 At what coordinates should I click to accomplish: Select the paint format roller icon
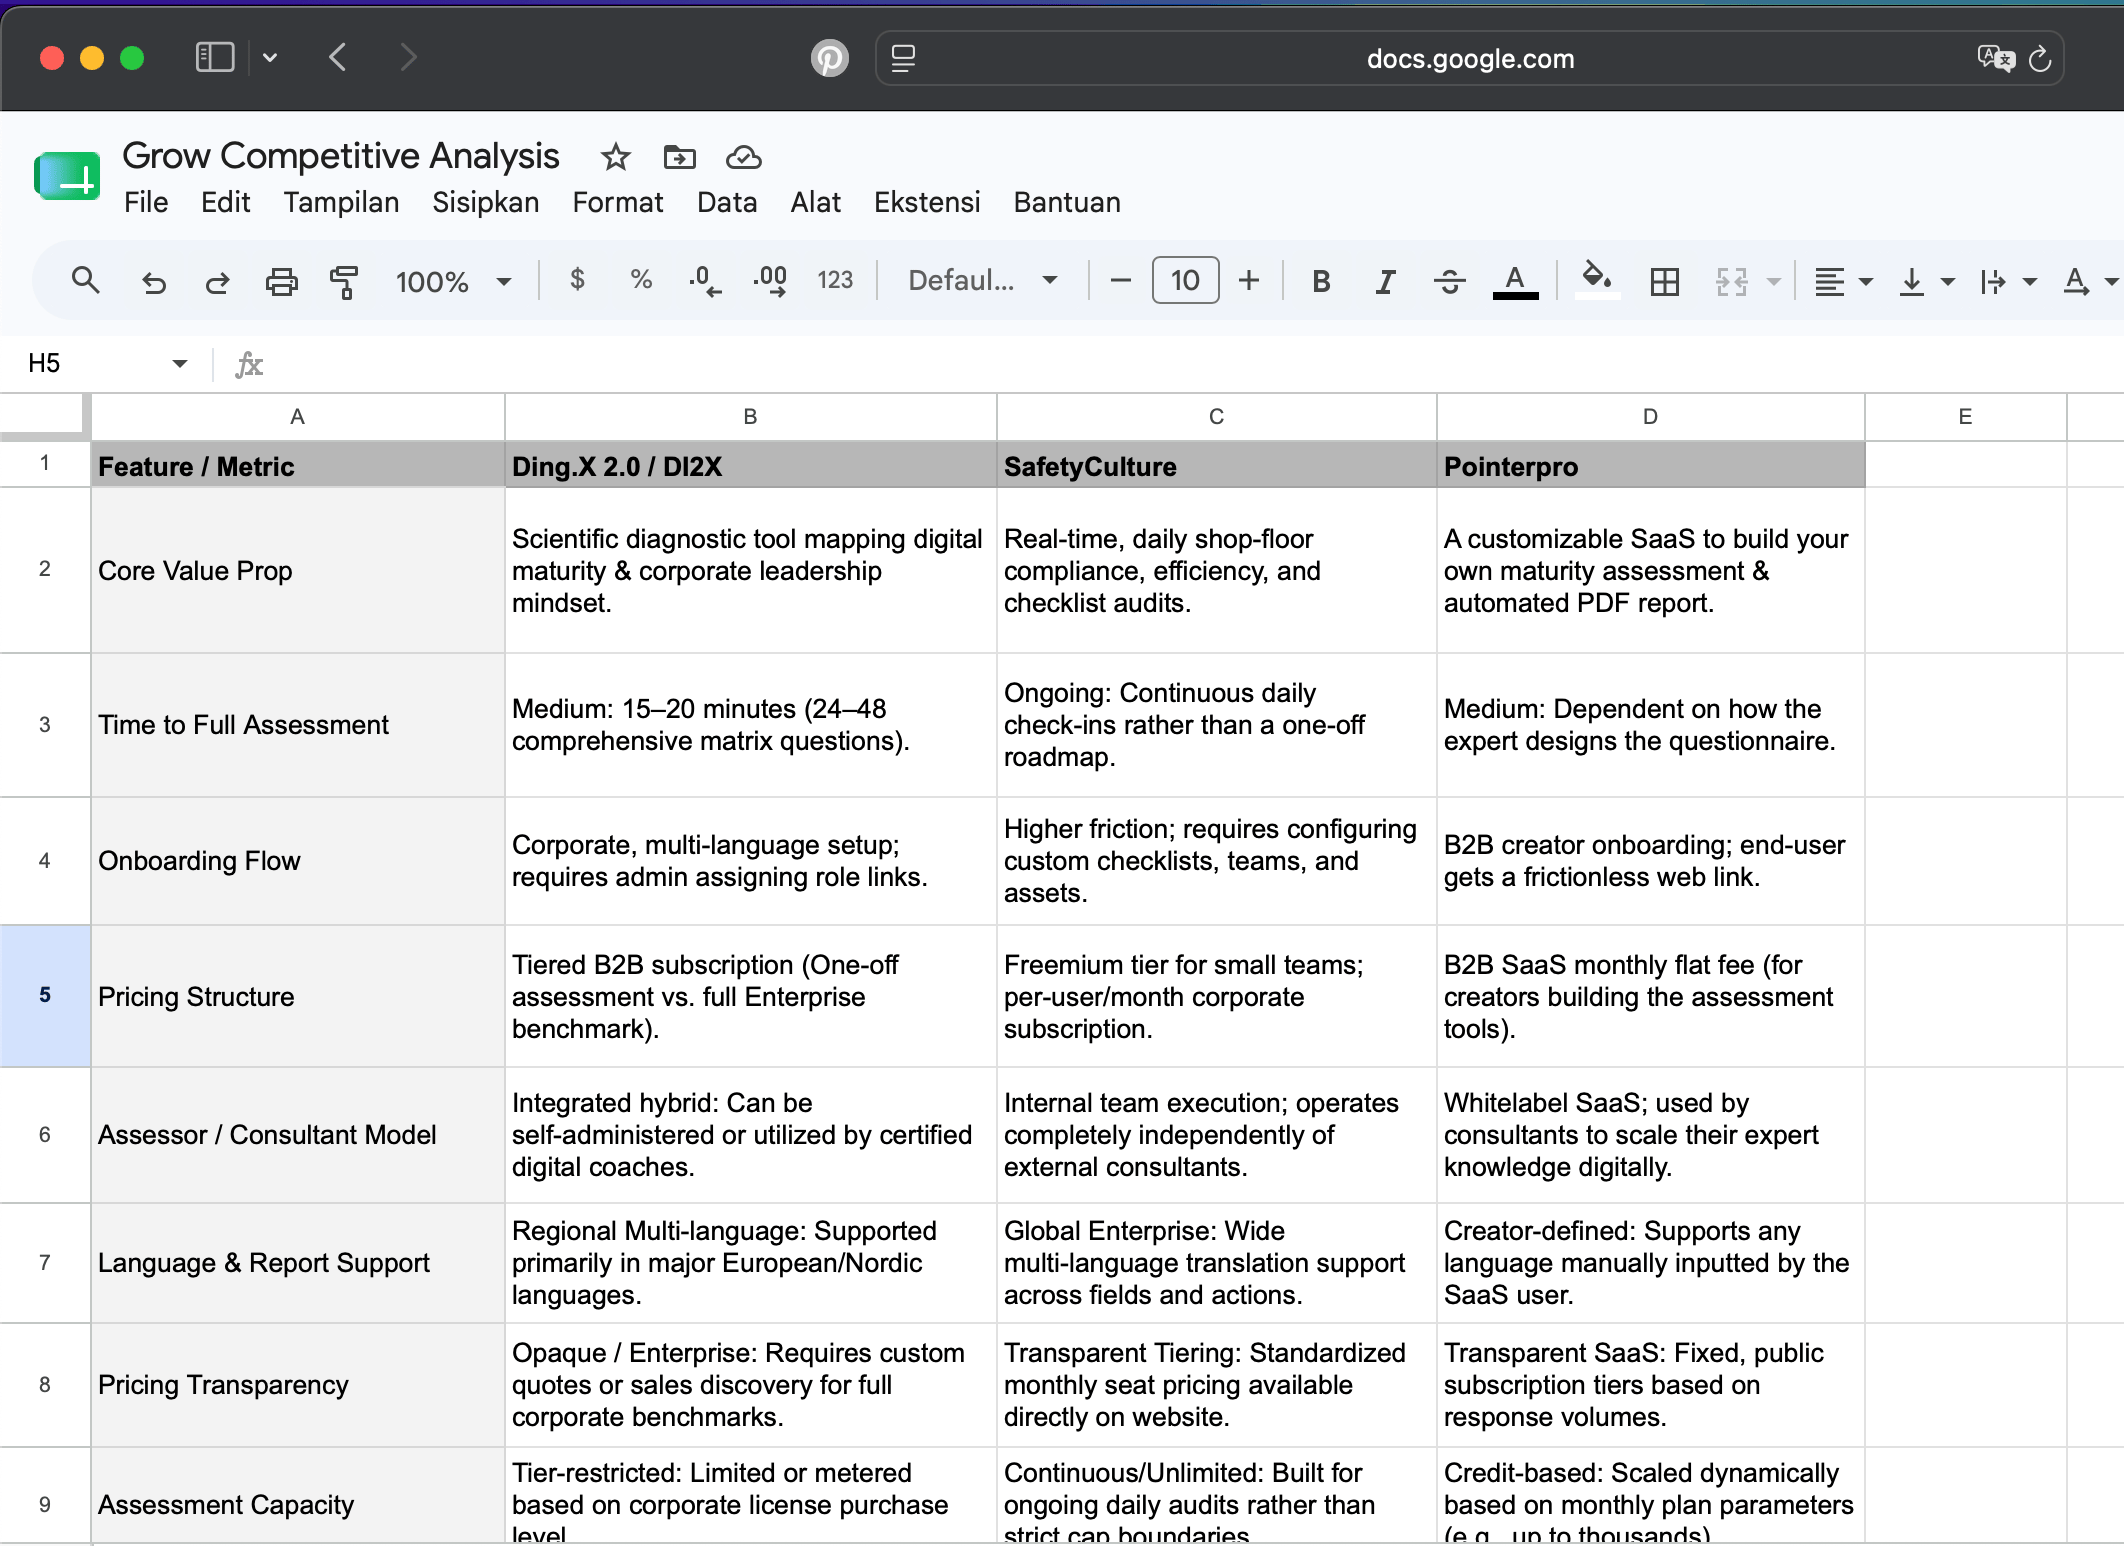tap(344, 282)
